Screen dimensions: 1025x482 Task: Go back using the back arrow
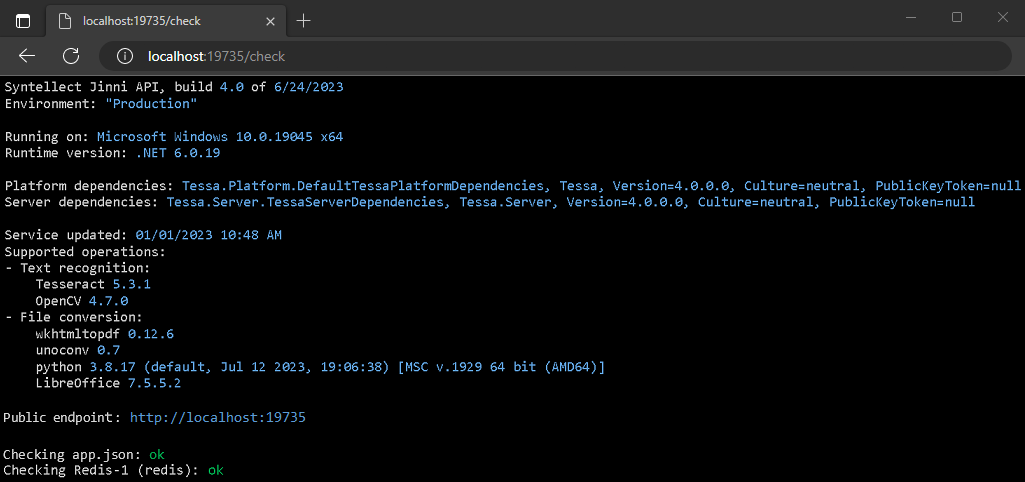click(27, 56)
